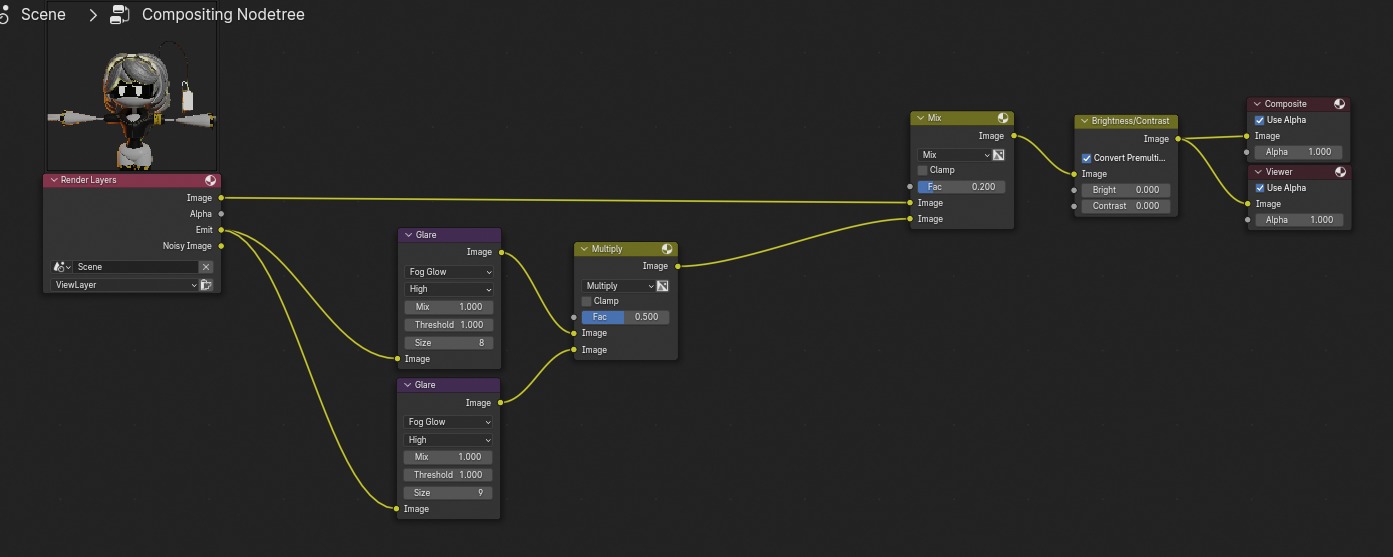This screenshot has width=1393, height=557.
Task: Click the Compositing Nodetree breadcrumb icon
Action: (x=120, y=14)
